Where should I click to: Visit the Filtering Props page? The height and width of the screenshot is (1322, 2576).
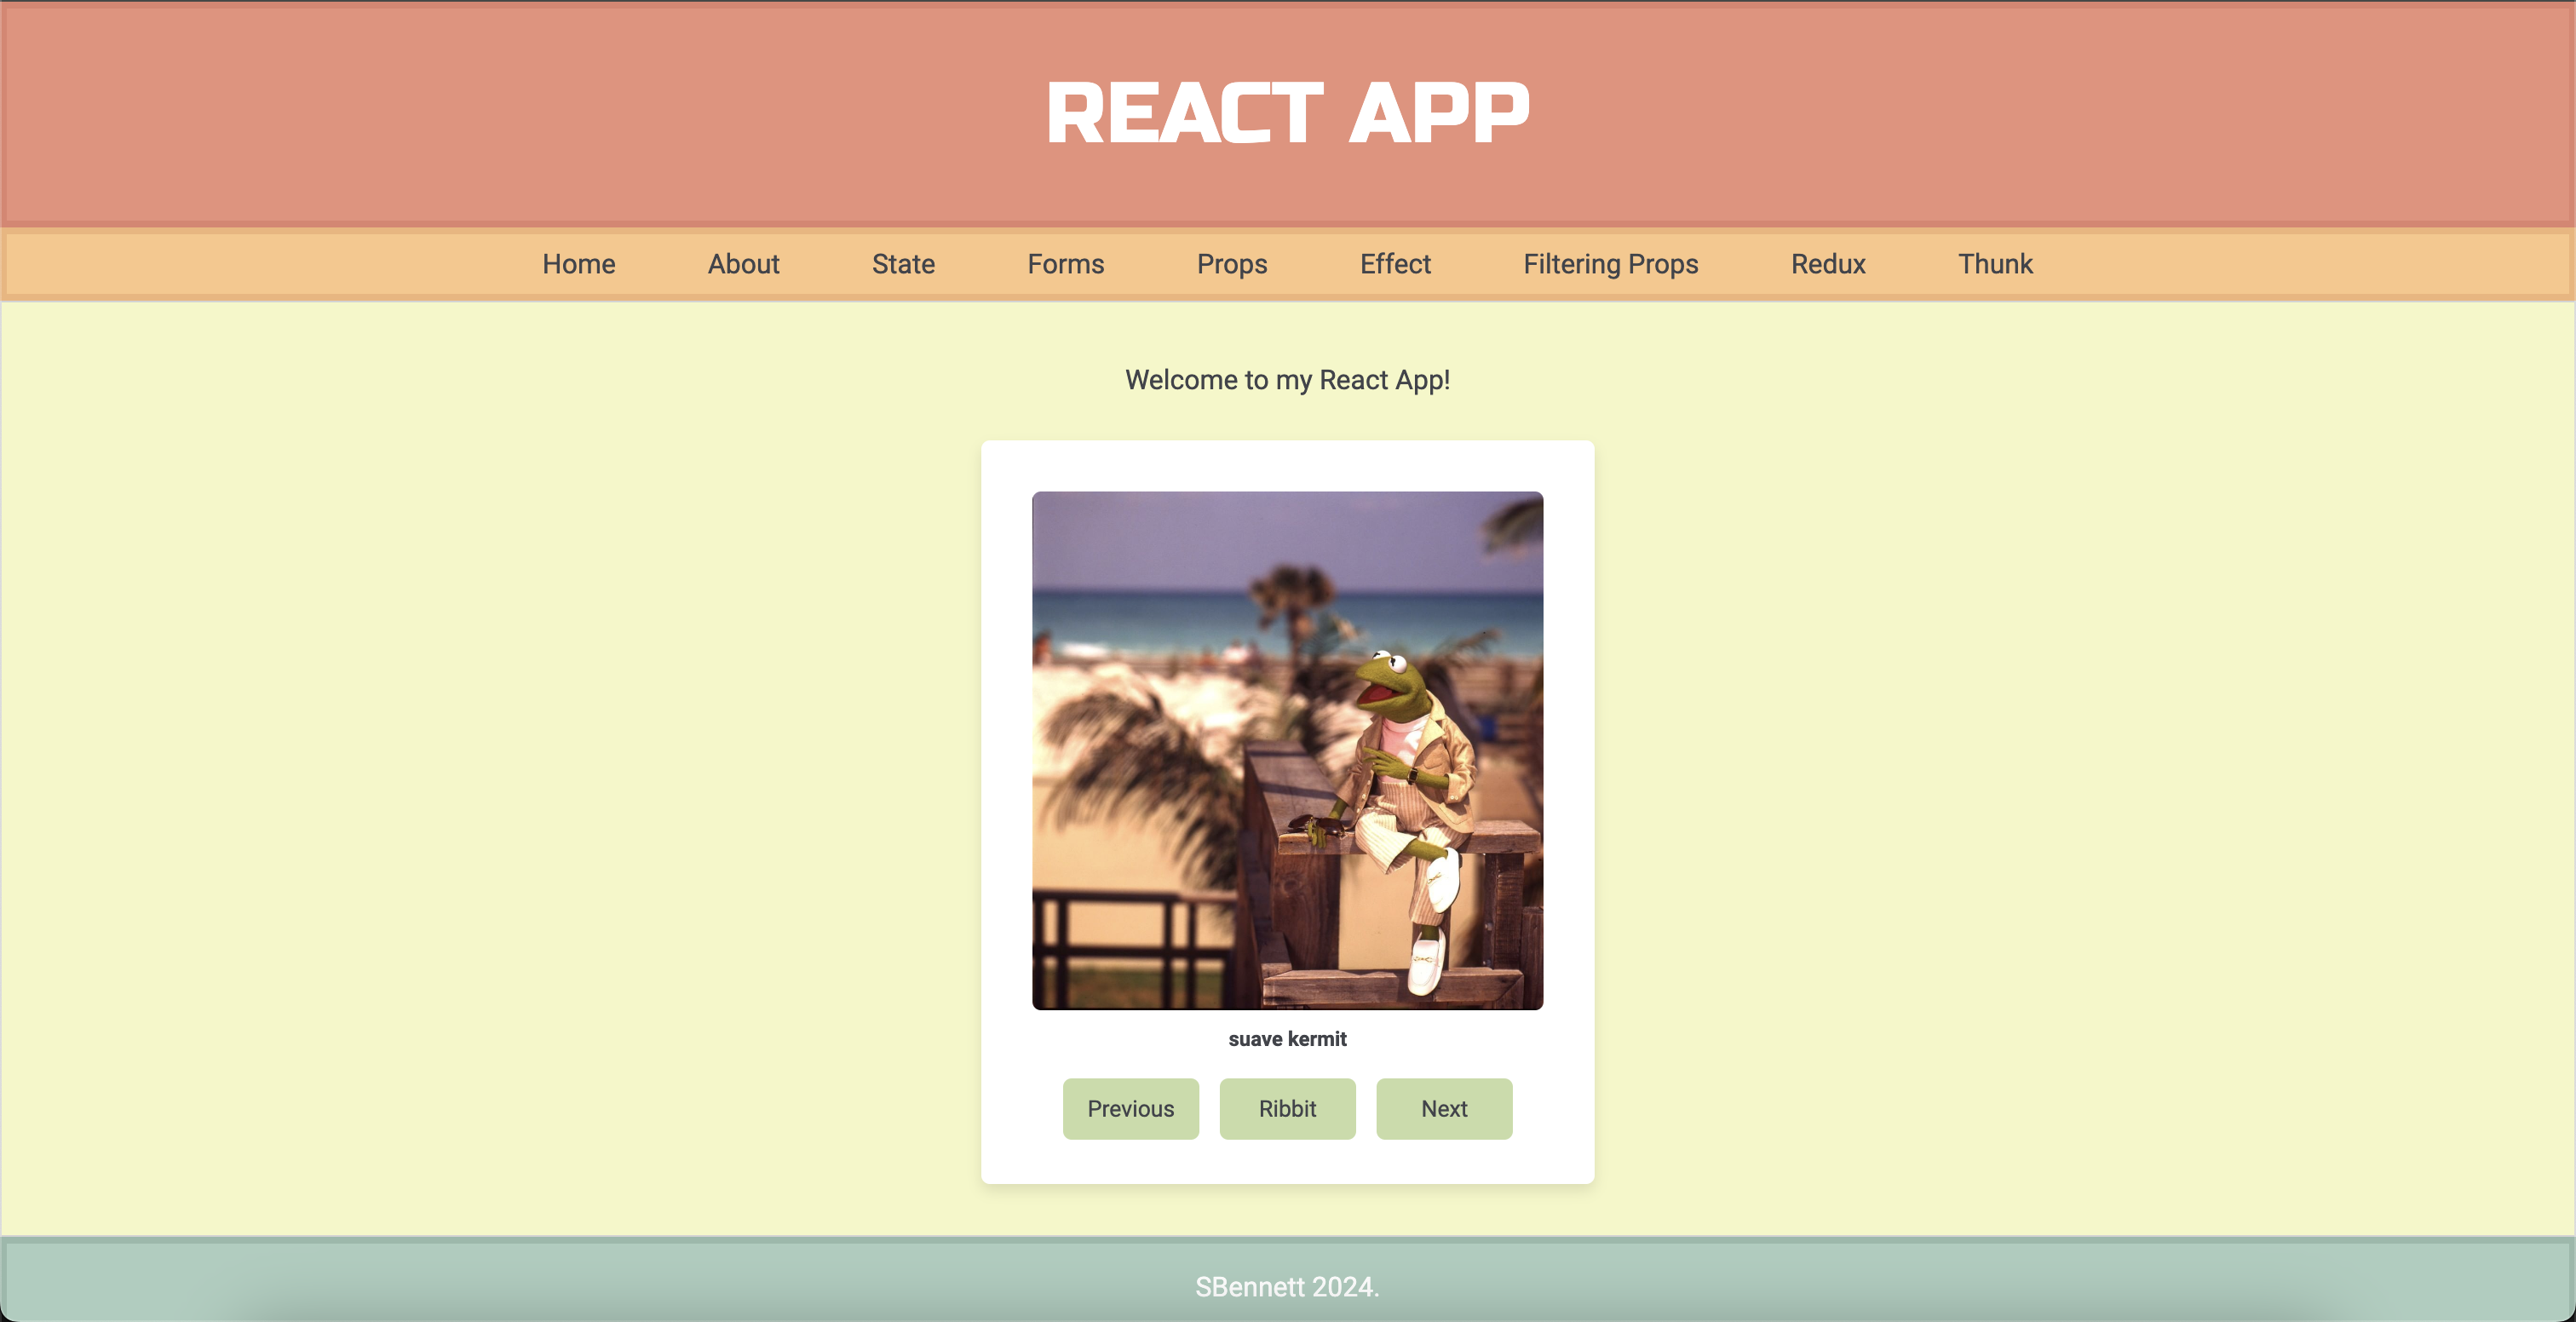coord(1610,264)
